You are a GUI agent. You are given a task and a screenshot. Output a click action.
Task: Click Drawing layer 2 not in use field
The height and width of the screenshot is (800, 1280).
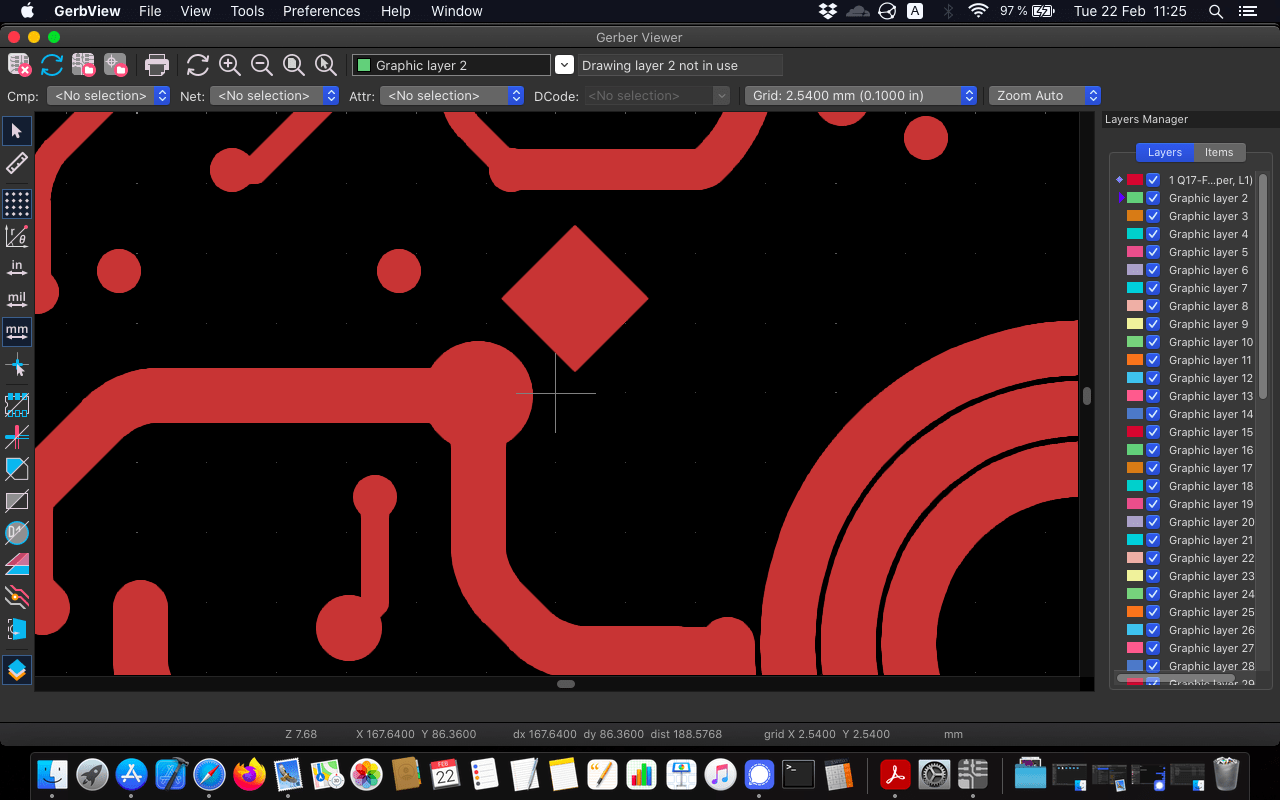click(x=680, y=65)
